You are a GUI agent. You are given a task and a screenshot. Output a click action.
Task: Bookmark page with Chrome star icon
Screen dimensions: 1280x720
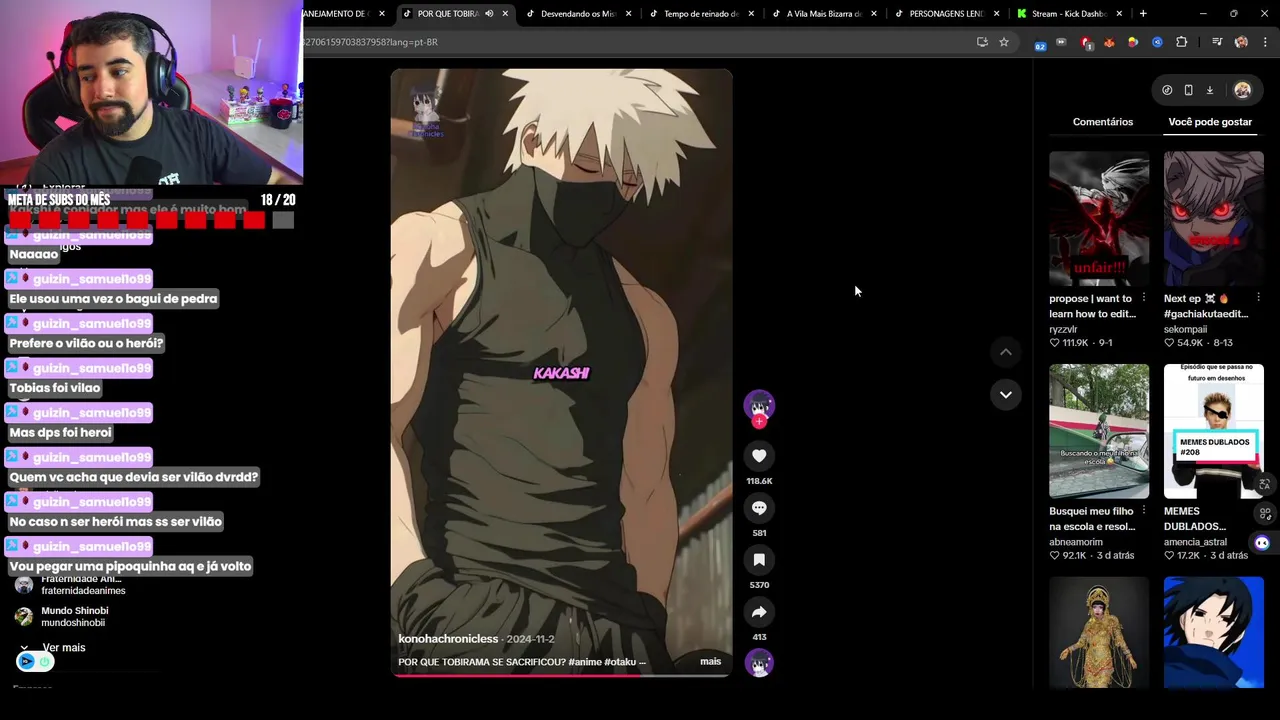coord(1004,42)
